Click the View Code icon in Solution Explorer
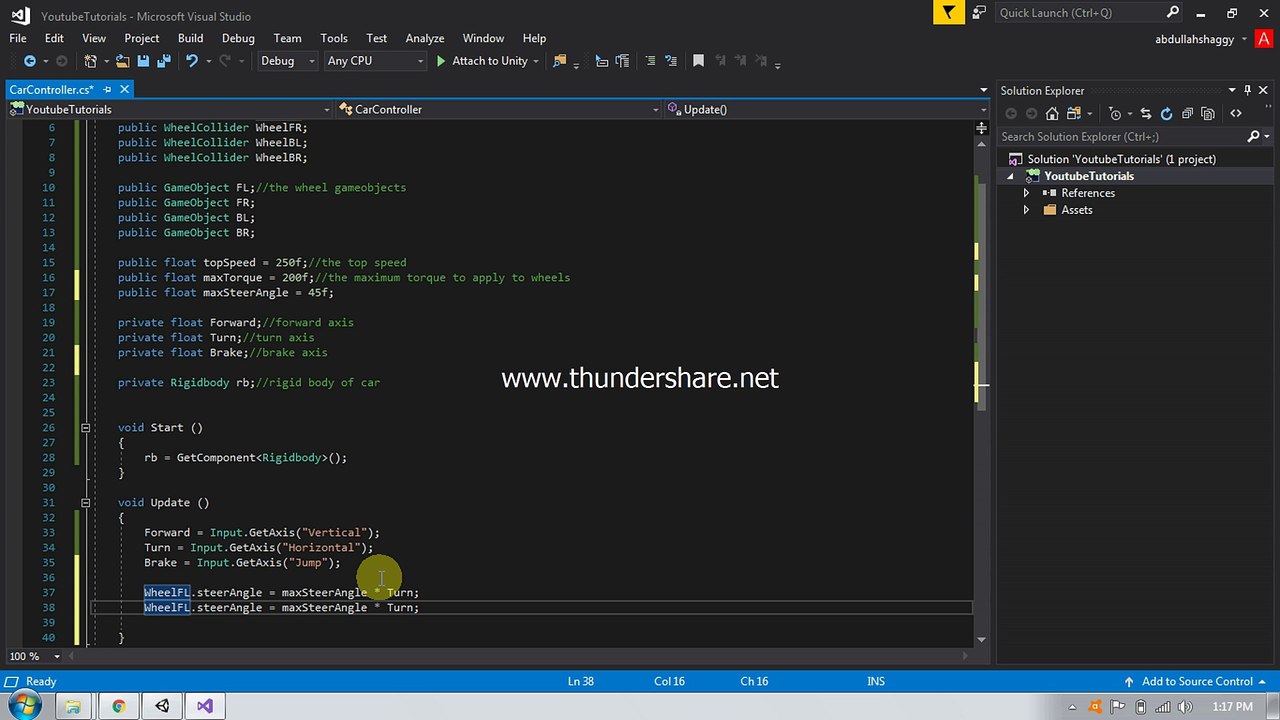This screenshot has width=1280, height=720. click(1236, 113)
